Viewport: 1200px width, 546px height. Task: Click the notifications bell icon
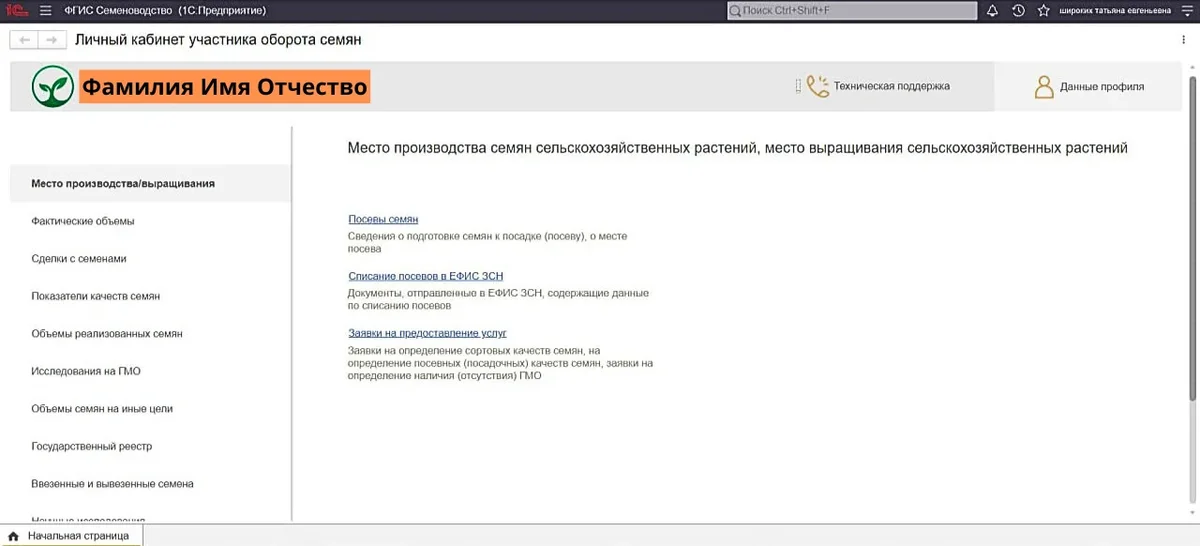(x=992, y=11)
